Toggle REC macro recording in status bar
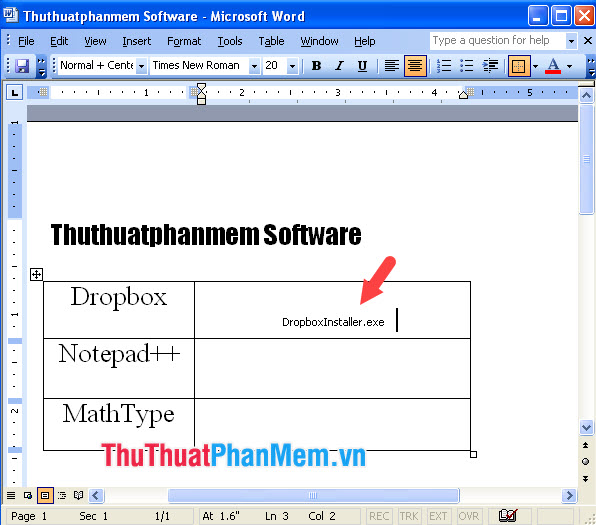This screenshot has width=596, height=525. pyautogui.click(x=379, y=516)
